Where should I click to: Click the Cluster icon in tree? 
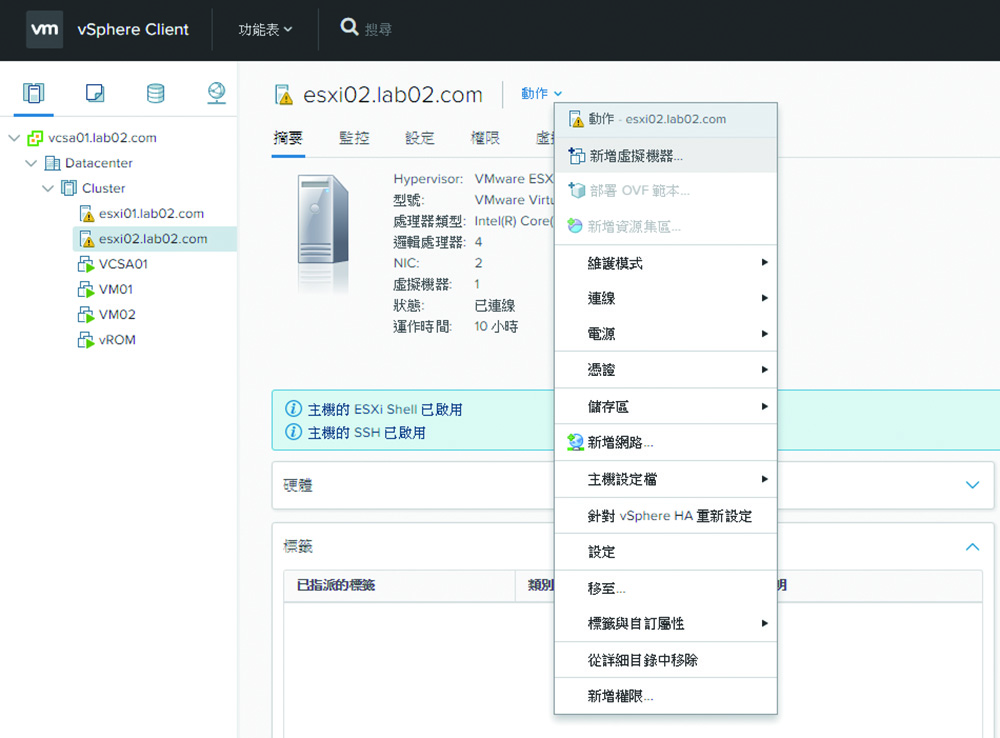[x=69, y=188]
